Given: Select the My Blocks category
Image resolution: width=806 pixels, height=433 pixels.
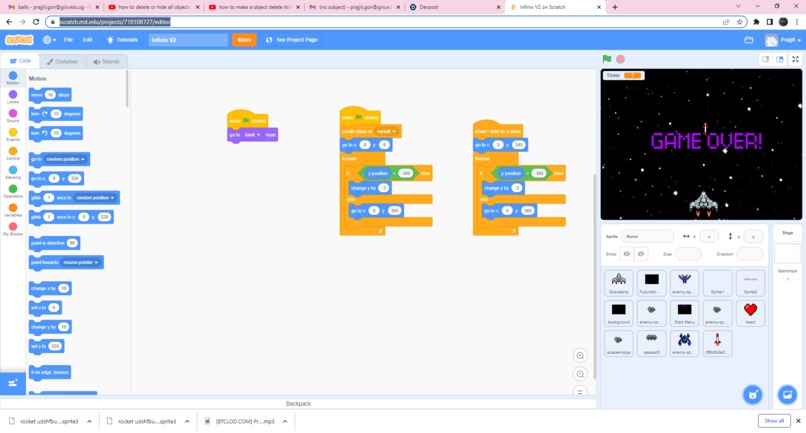Looking at the screenshot, I should (x=13, y=229).
